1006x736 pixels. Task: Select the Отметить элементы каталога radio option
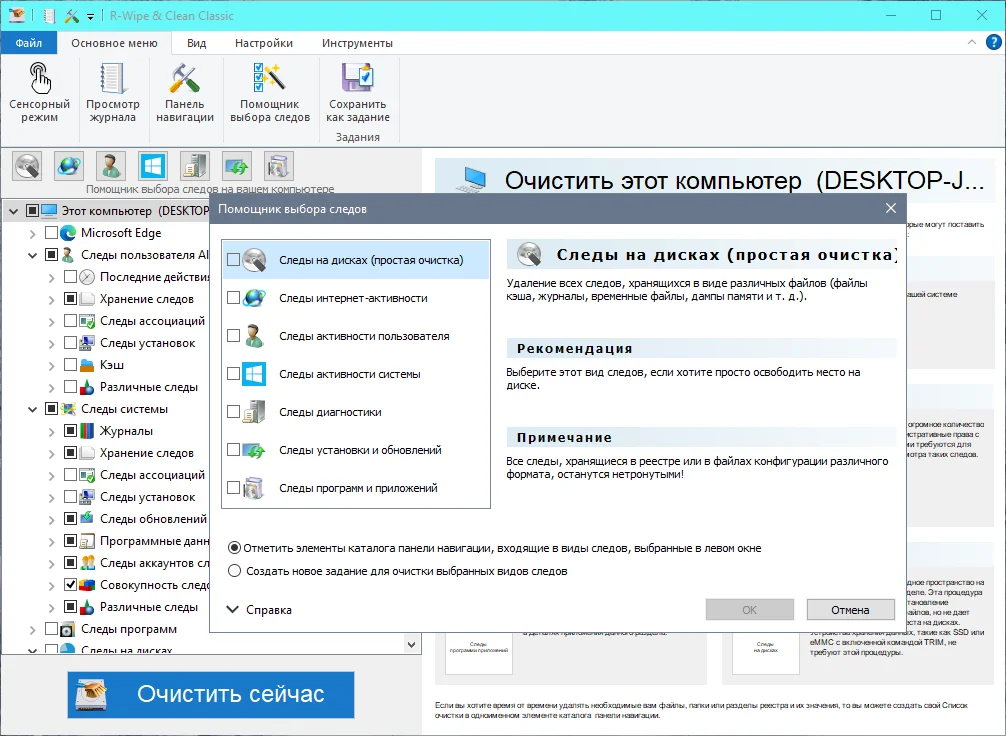click(235, 548)
